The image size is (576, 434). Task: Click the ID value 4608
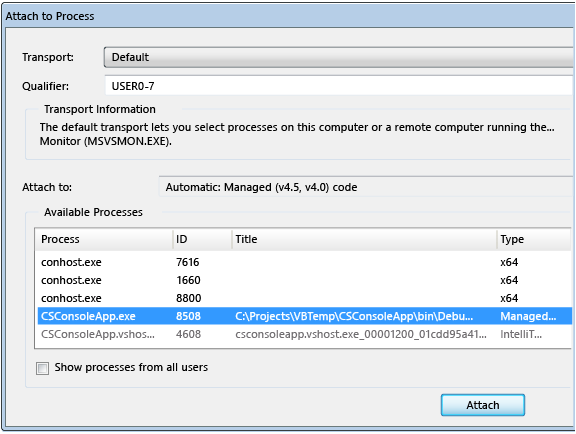[188, 334]
